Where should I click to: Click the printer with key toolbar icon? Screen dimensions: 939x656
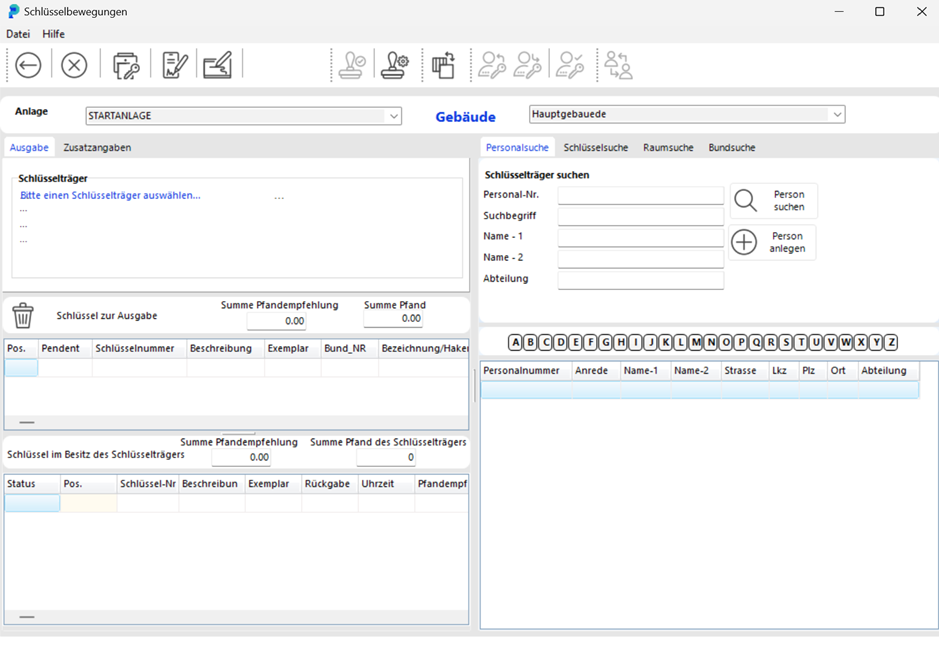pyautogui.click(x=126, y=66)
